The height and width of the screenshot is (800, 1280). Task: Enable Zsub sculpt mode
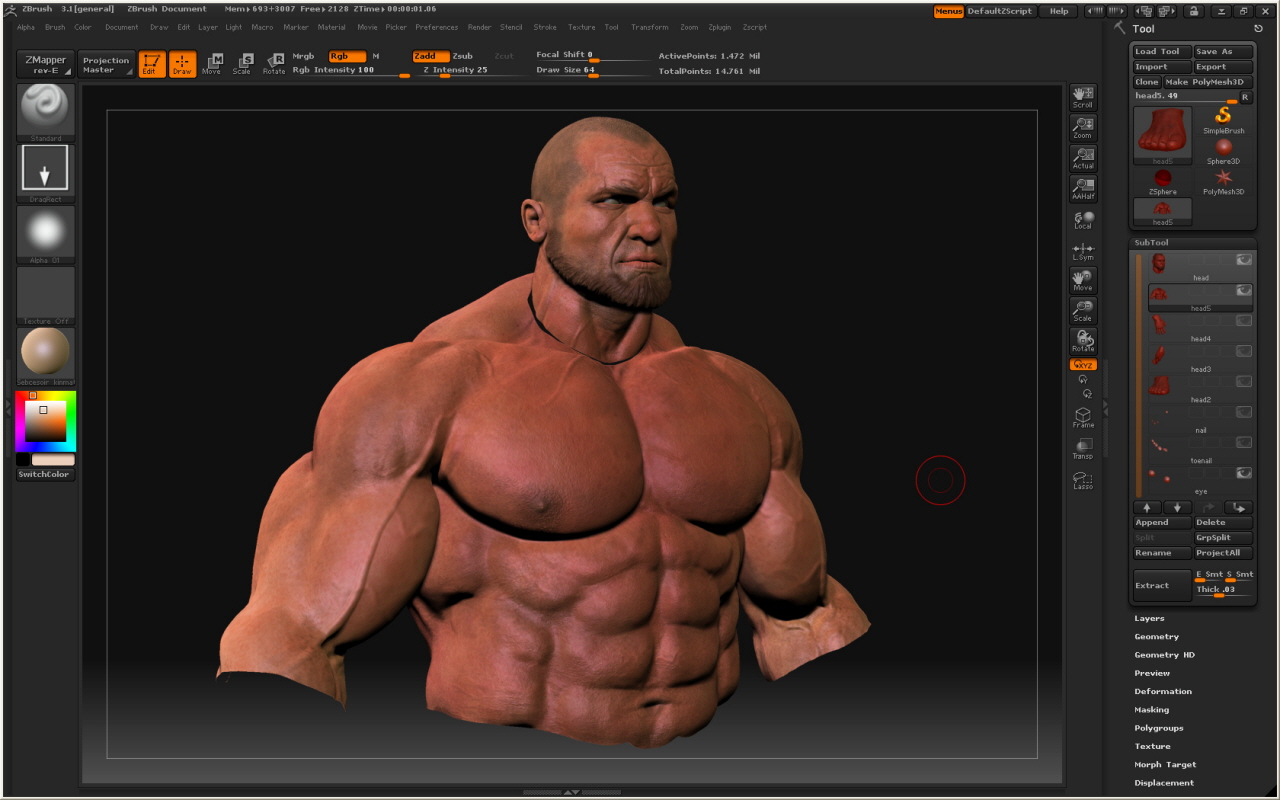[463, 56]
